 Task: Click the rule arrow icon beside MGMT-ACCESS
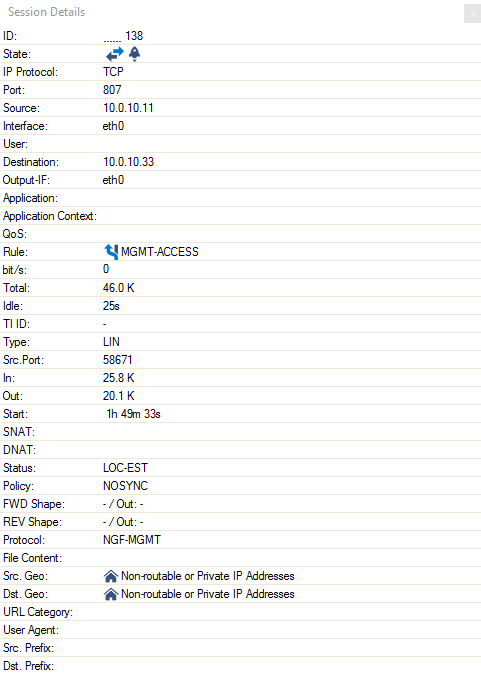(111, 251)
